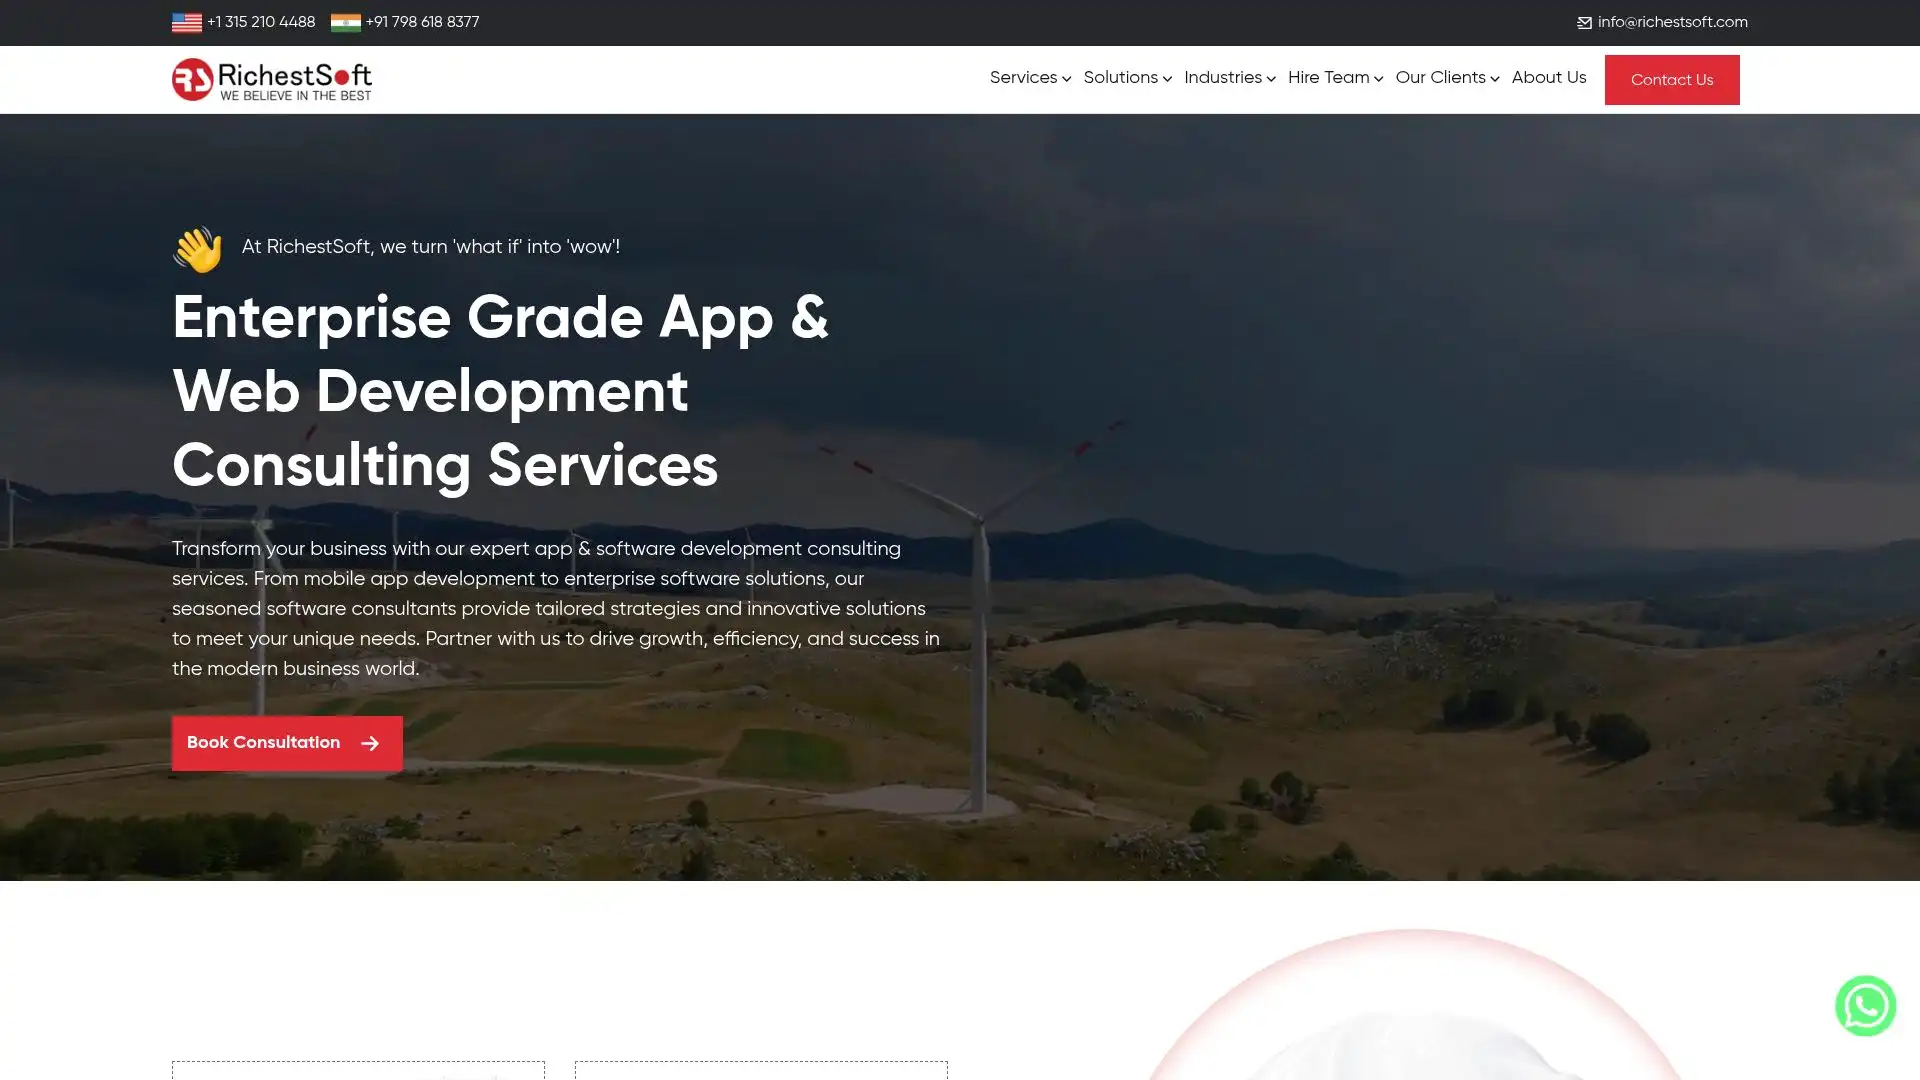Open the Industries dropdown
Viewport: 1920px width, 1080px height.
click(1228, 78)
